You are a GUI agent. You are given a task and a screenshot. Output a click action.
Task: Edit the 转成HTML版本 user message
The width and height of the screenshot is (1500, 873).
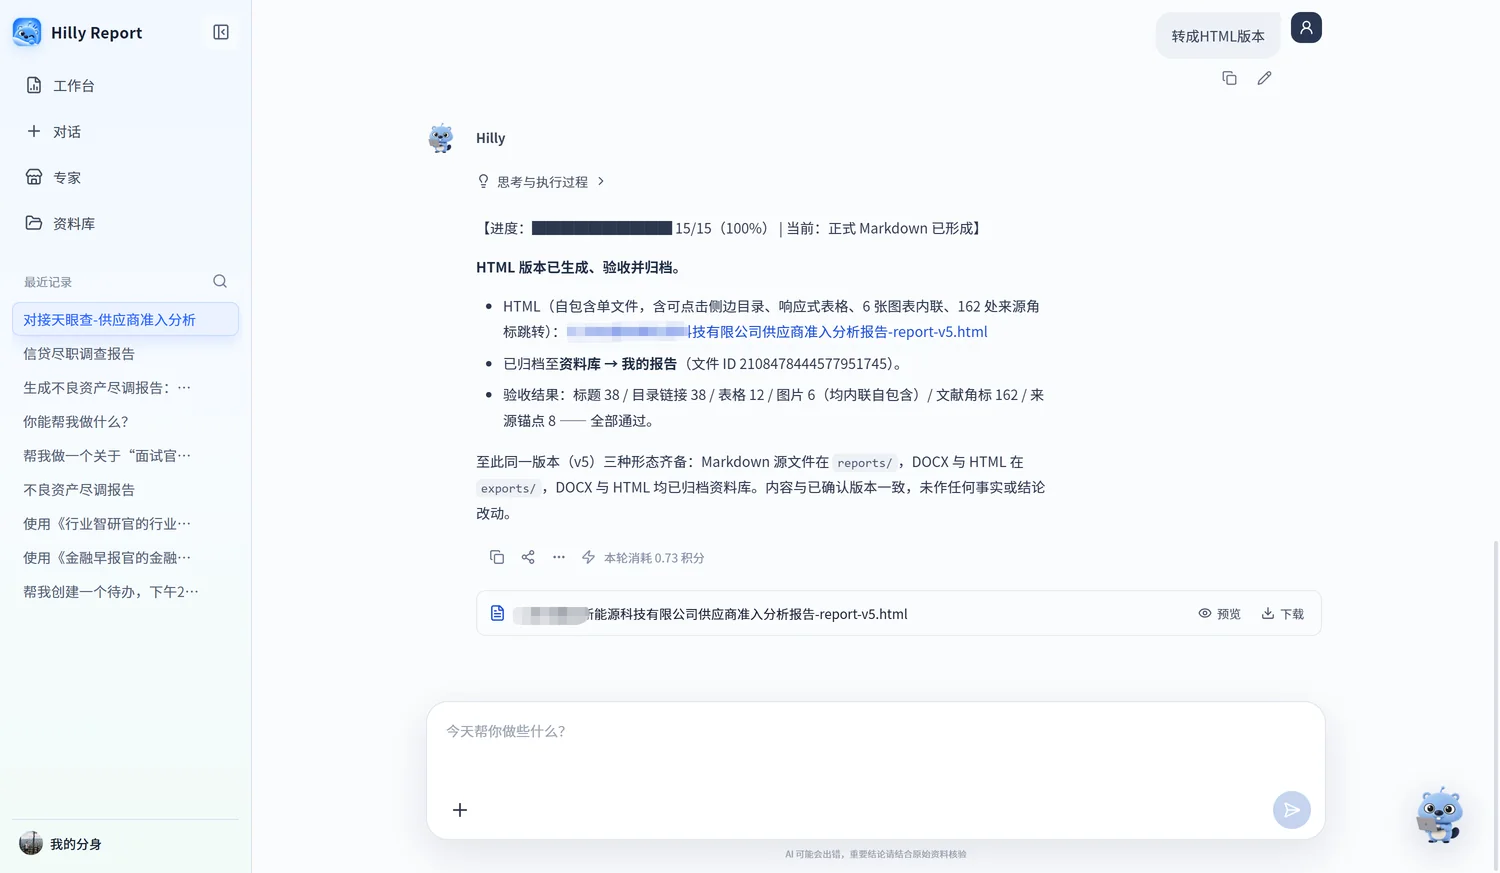(1264, 78)
